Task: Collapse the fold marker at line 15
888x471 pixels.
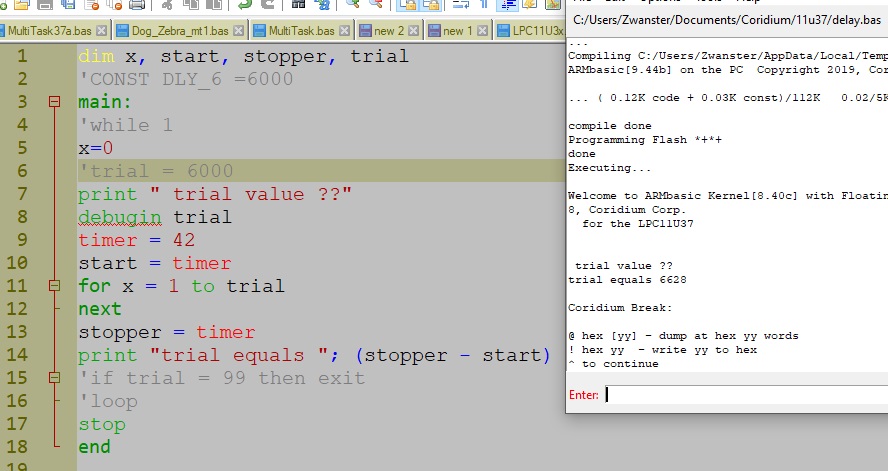Action: coord(54,378)
